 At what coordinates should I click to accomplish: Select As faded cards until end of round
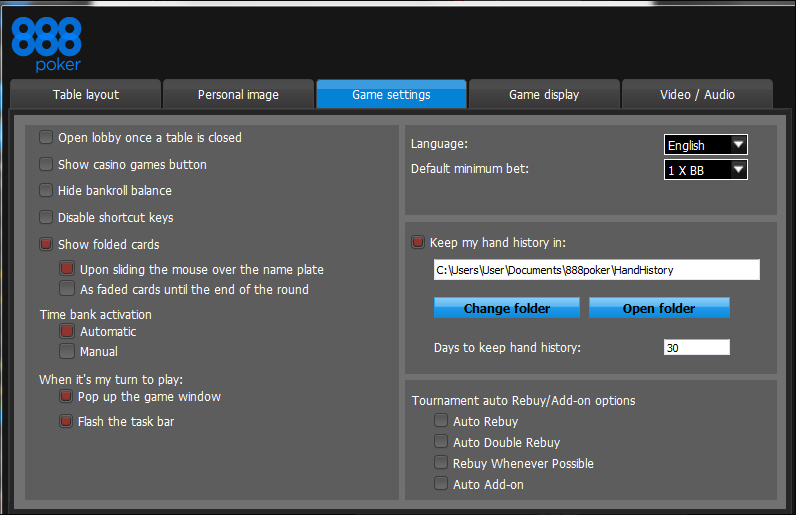(67, 288)
